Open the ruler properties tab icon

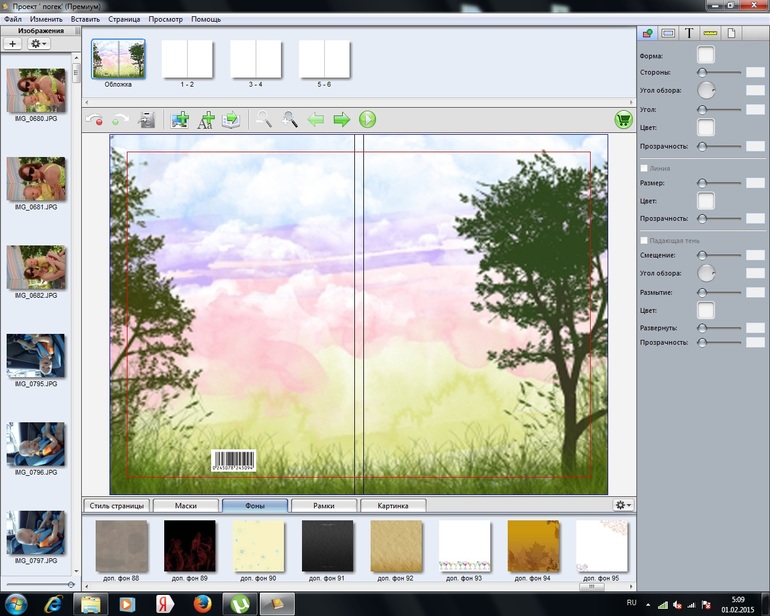(710, 34)
